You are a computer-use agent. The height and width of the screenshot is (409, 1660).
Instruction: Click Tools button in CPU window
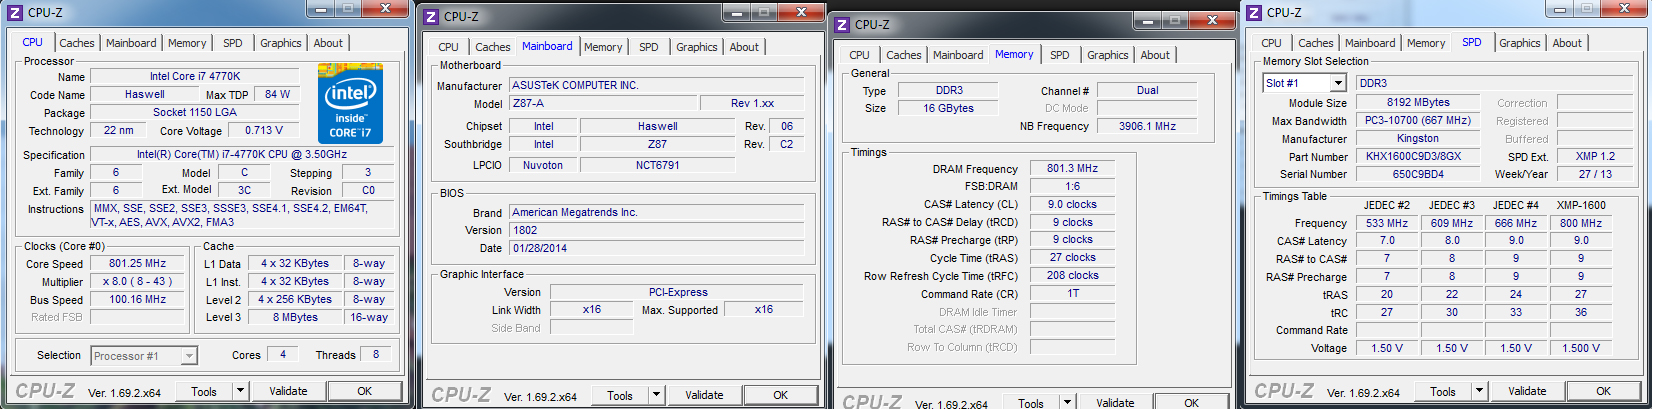205,391
